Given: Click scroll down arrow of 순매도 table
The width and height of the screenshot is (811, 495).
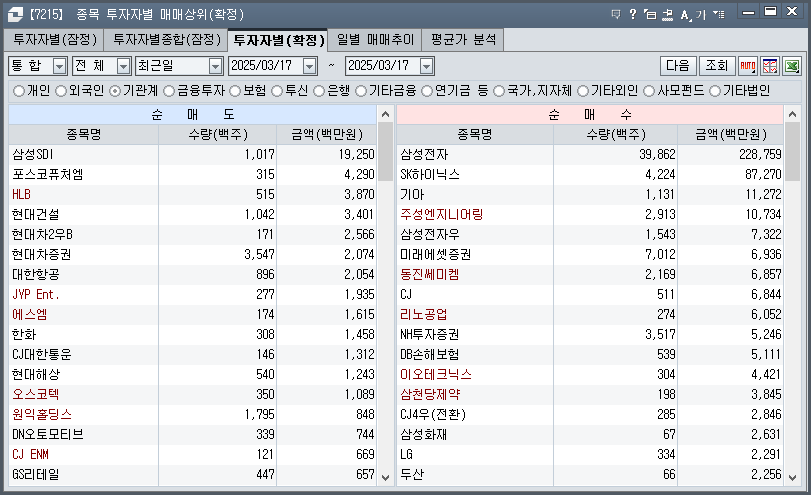Looking at the screenshot, I should (385, 477).
